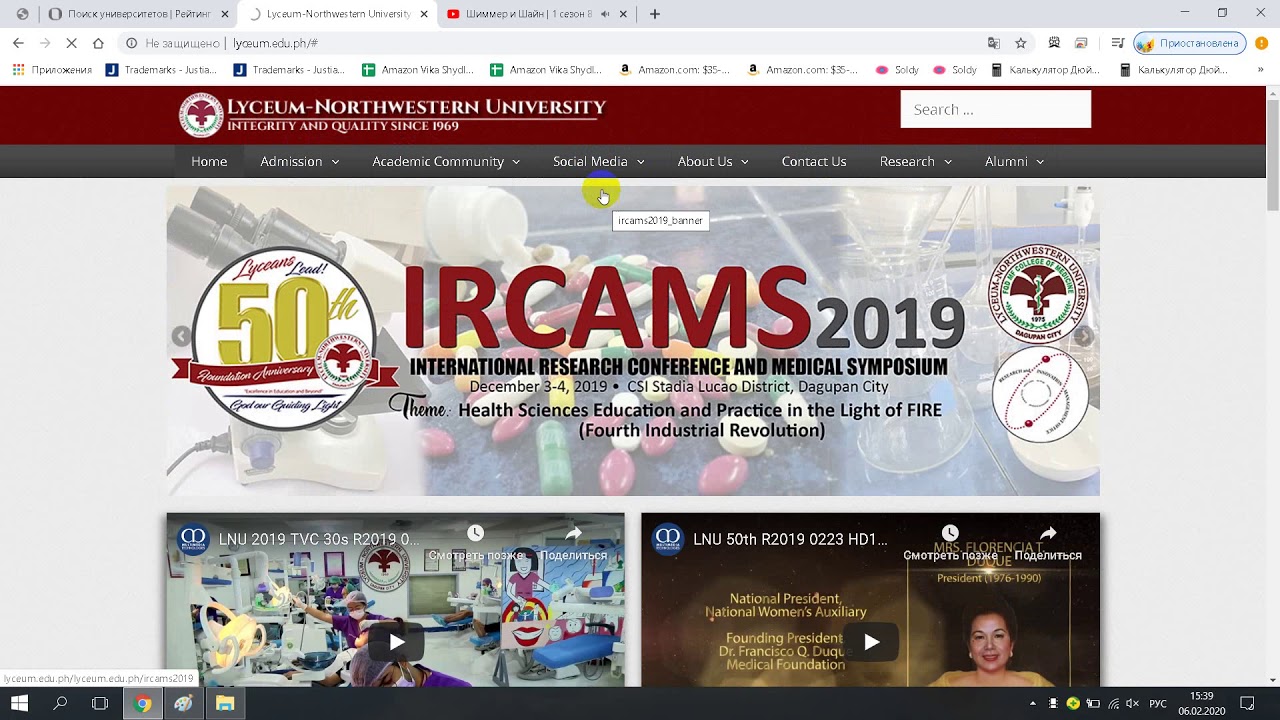Stop loading the current page
This screenshot has height=720, width=1280.
pos(72,43)
